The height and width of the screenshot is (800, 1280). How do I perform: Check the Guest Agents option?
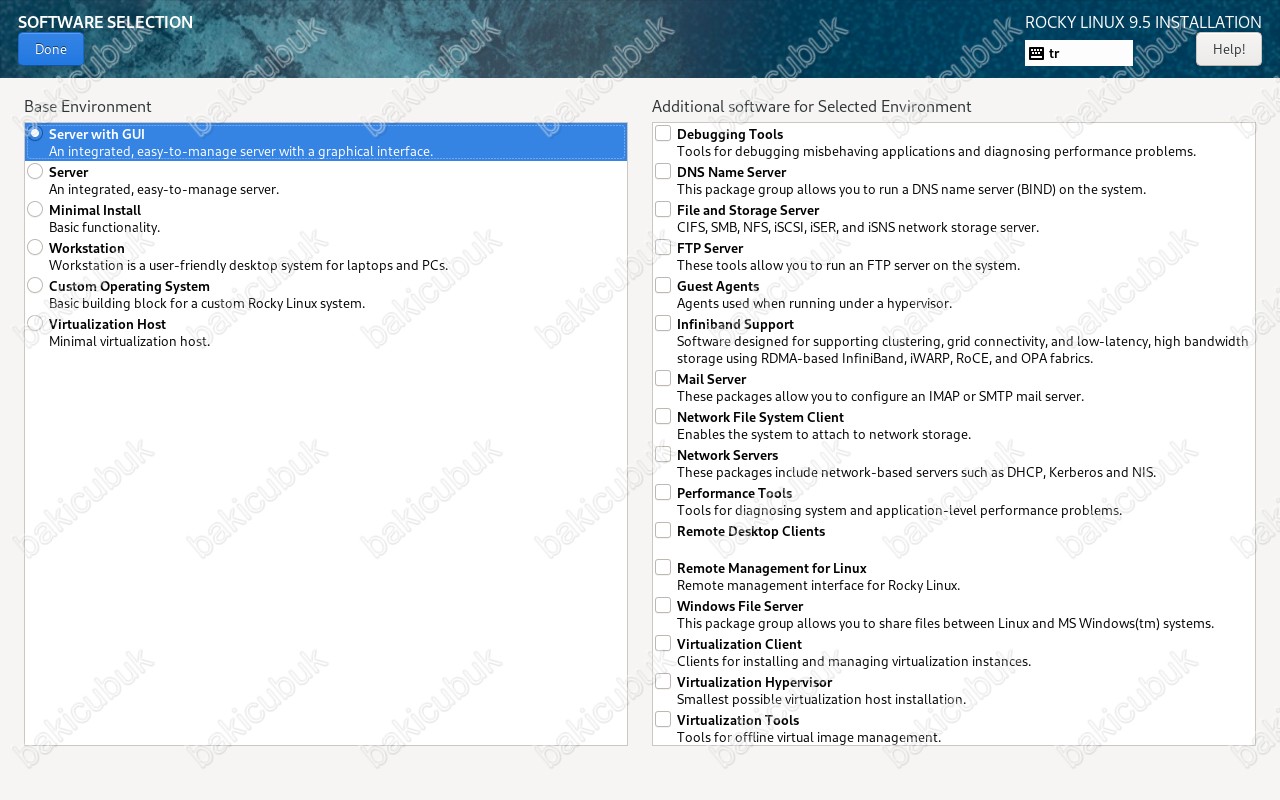(663, 285)
